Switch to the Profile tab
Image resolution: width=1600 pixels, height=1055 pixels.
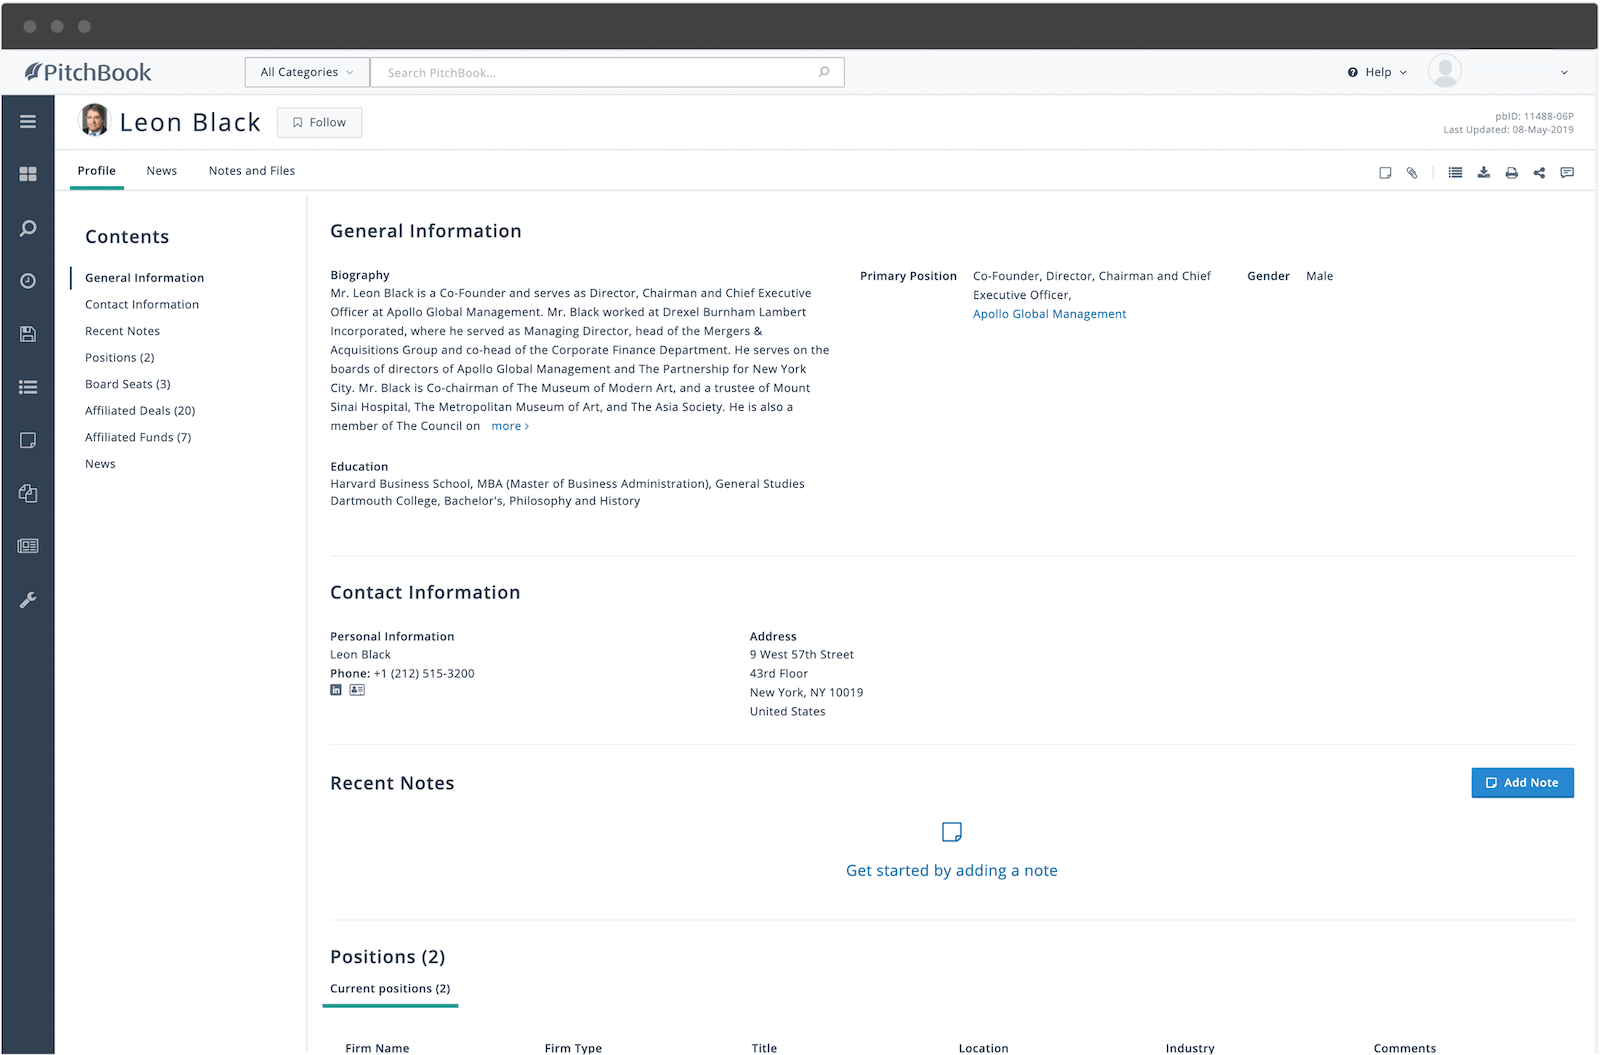click(x=97, y=171)
